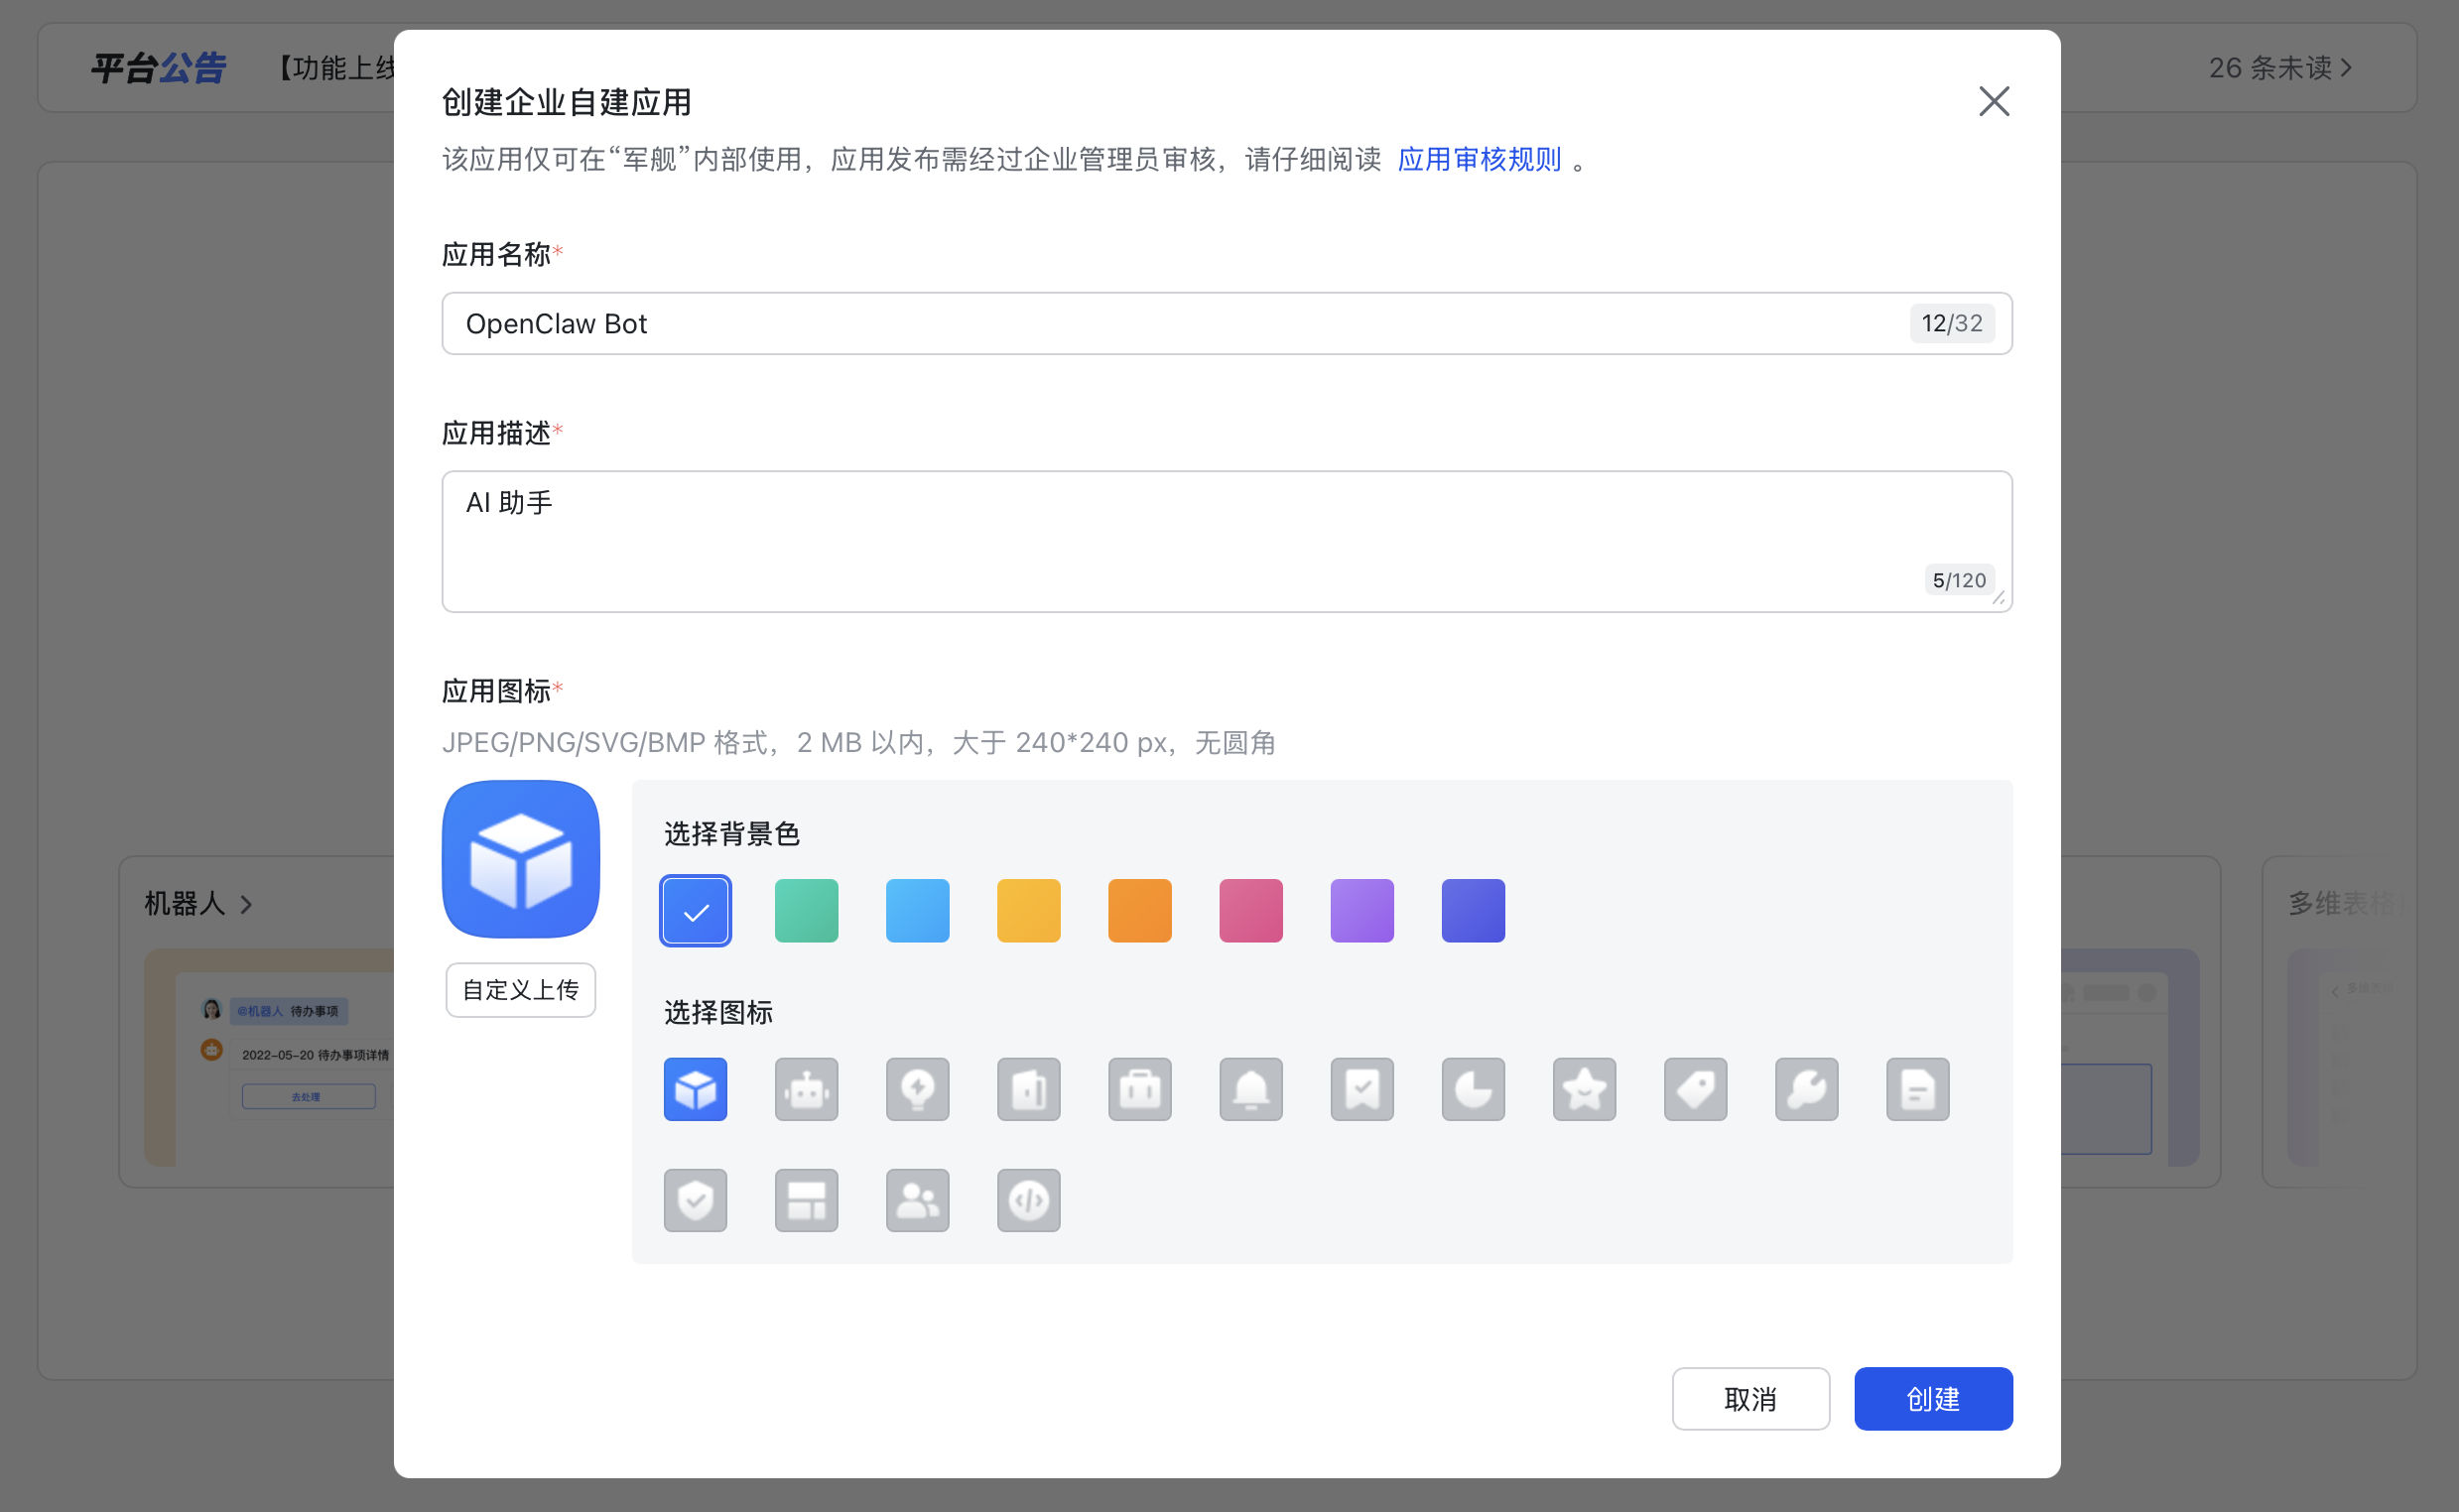Image resolution: width=2459 pixels, height=1512 pixels.
Task: Select the robot app icon
Action: 806,1089
